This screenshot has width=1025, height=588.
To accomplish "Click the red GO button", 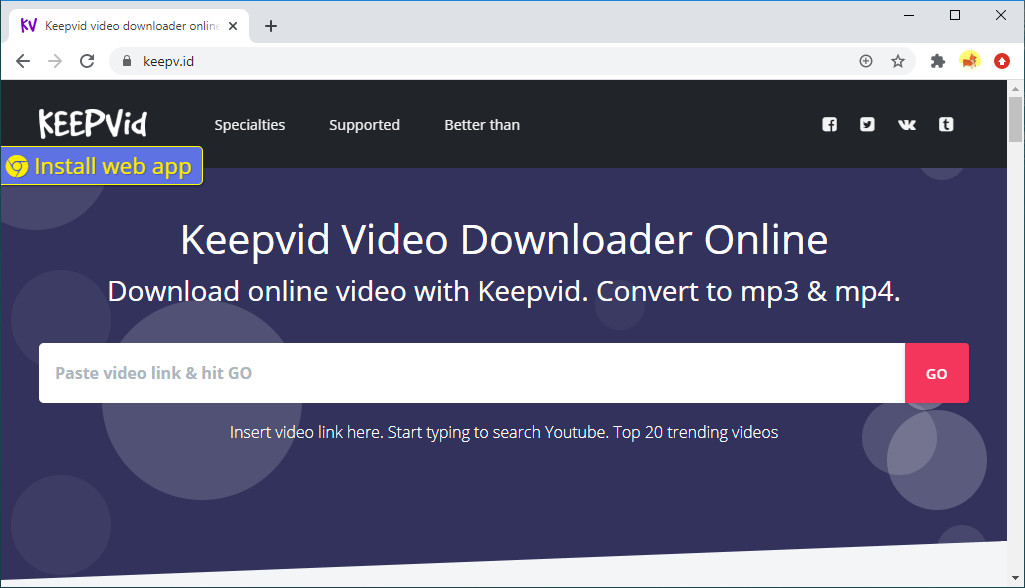I will coord(937,373).
